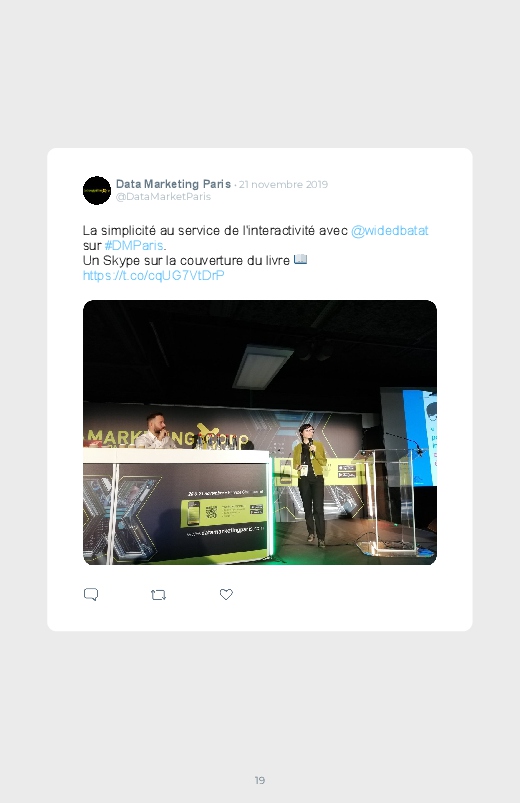
Task: Click the reply speech bubble icon
Action: click(x=91, y=594)
